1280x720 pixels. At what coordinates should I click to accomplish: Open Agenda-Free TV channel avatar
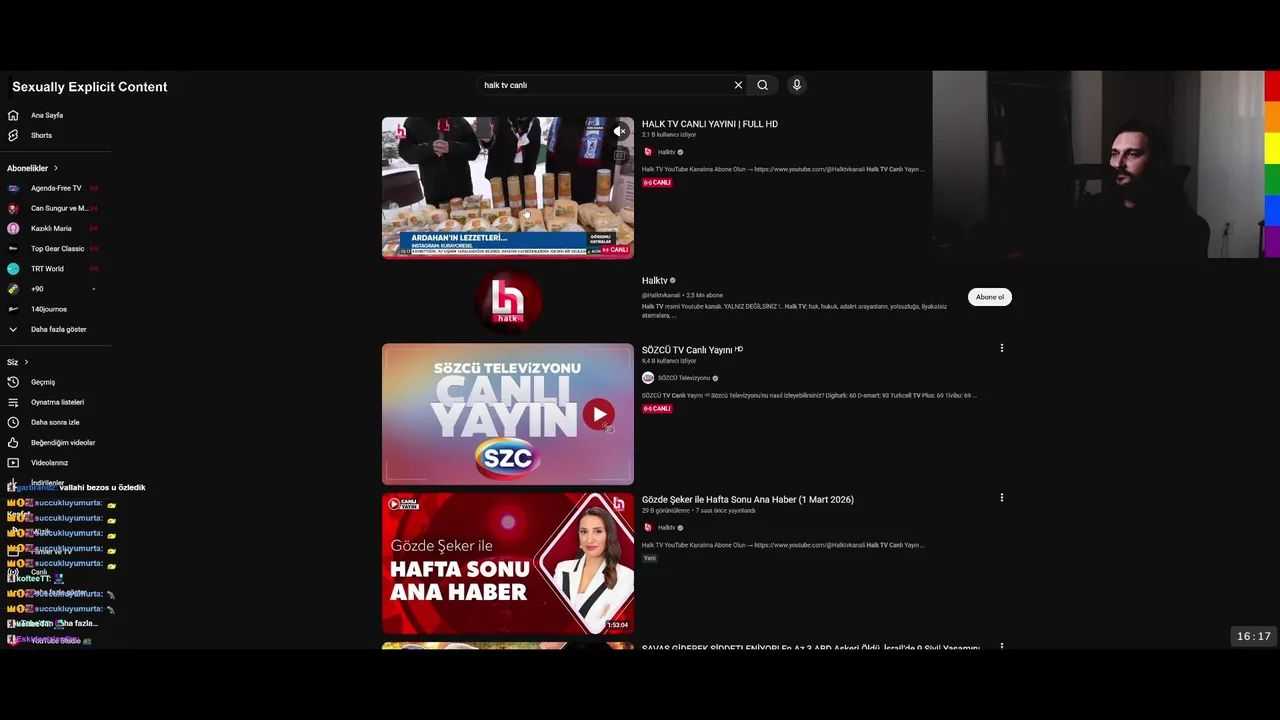click(x=13, y=188)
